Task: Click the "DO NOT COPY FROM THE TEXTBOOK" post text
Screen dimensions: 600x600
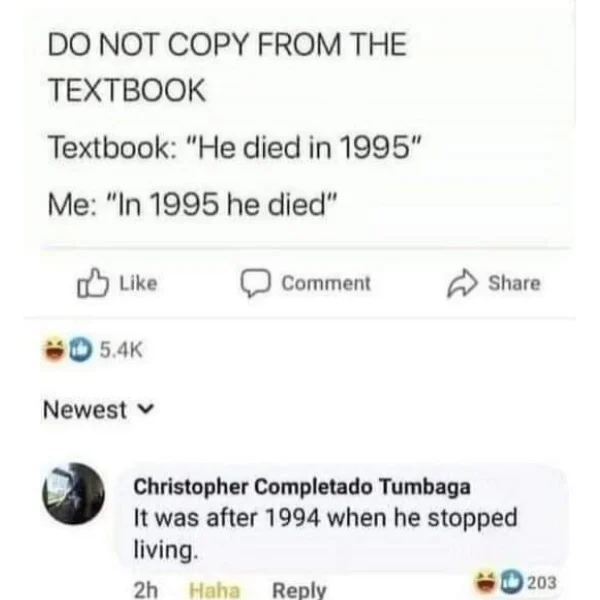Action: 227,67
